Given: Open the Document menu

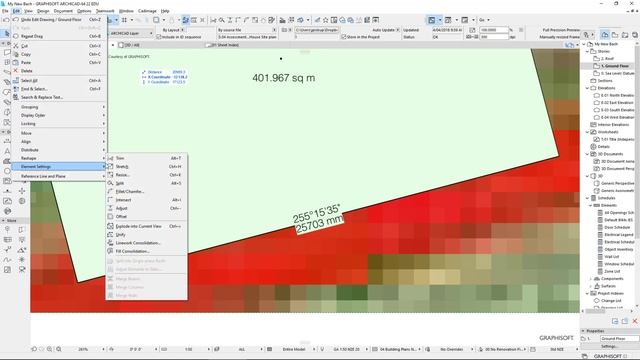Looking at the screenshot, I should tap(63, 11).
